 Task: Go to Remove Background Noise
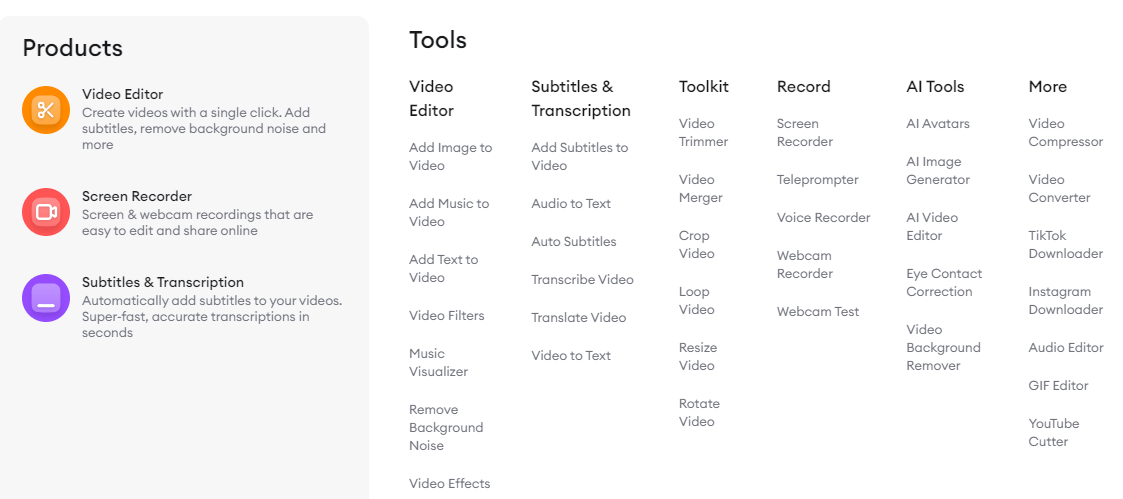(x=446, y=427)
